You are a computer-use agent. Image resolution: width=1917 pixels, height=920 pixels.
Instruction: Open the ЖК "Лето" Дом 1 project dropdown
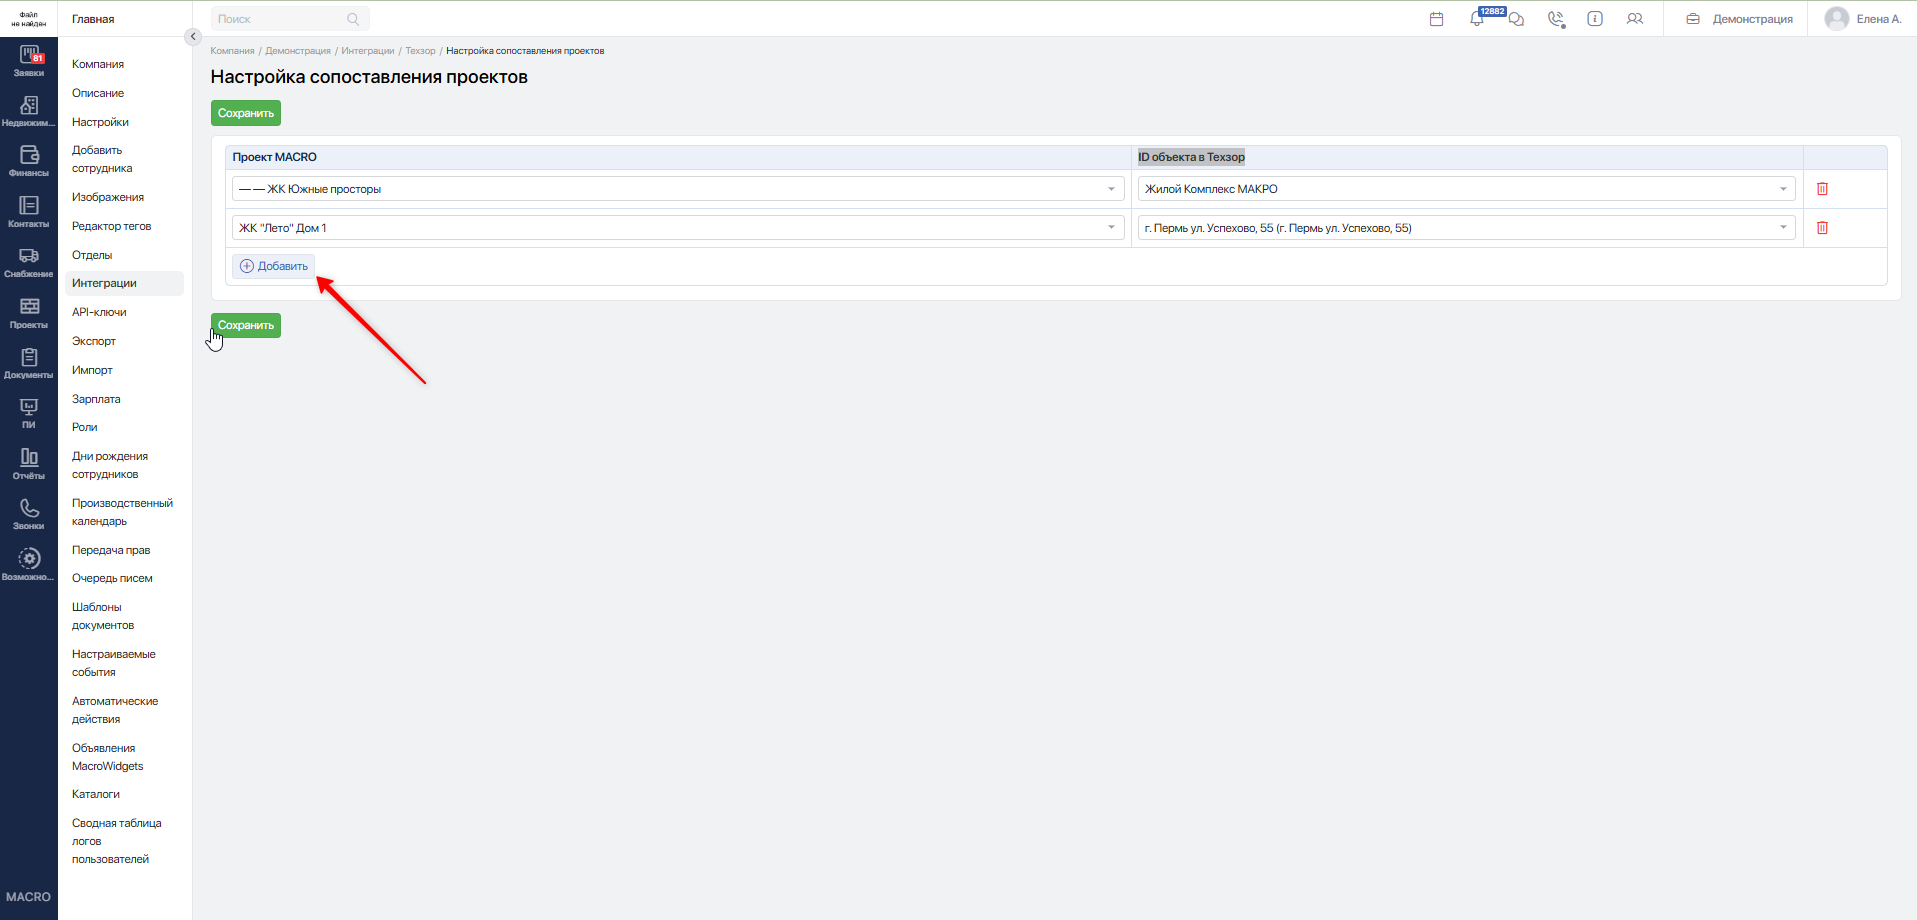[678, 228]
